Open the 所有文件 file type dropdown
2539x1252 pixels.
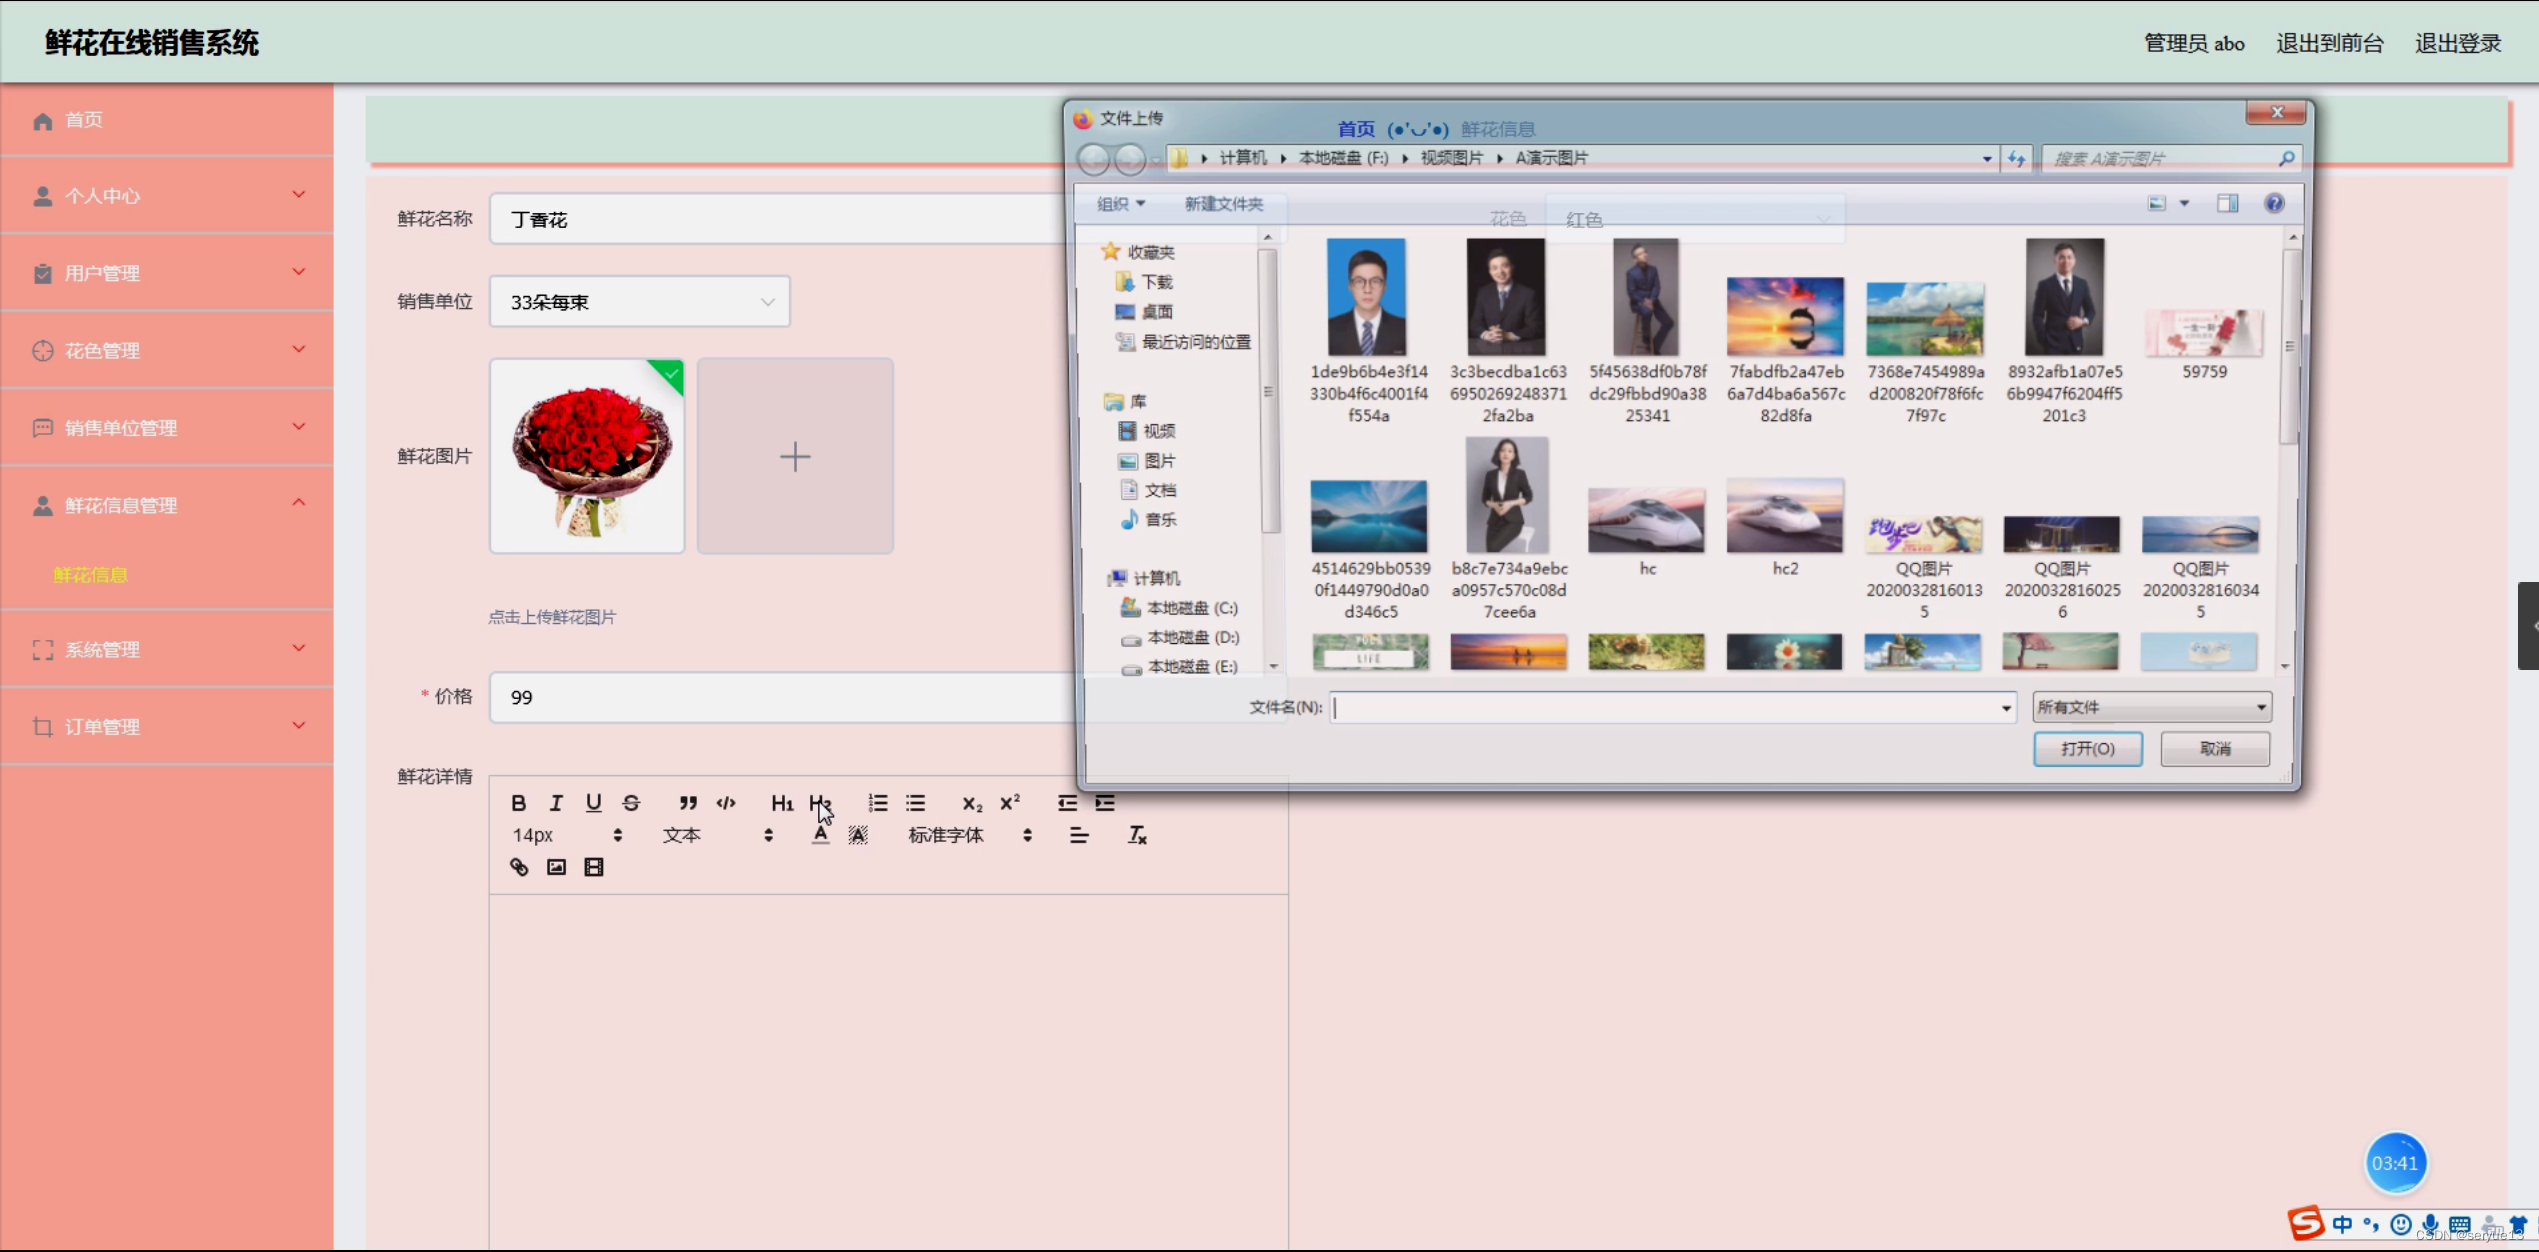[x=2152, y=707]
